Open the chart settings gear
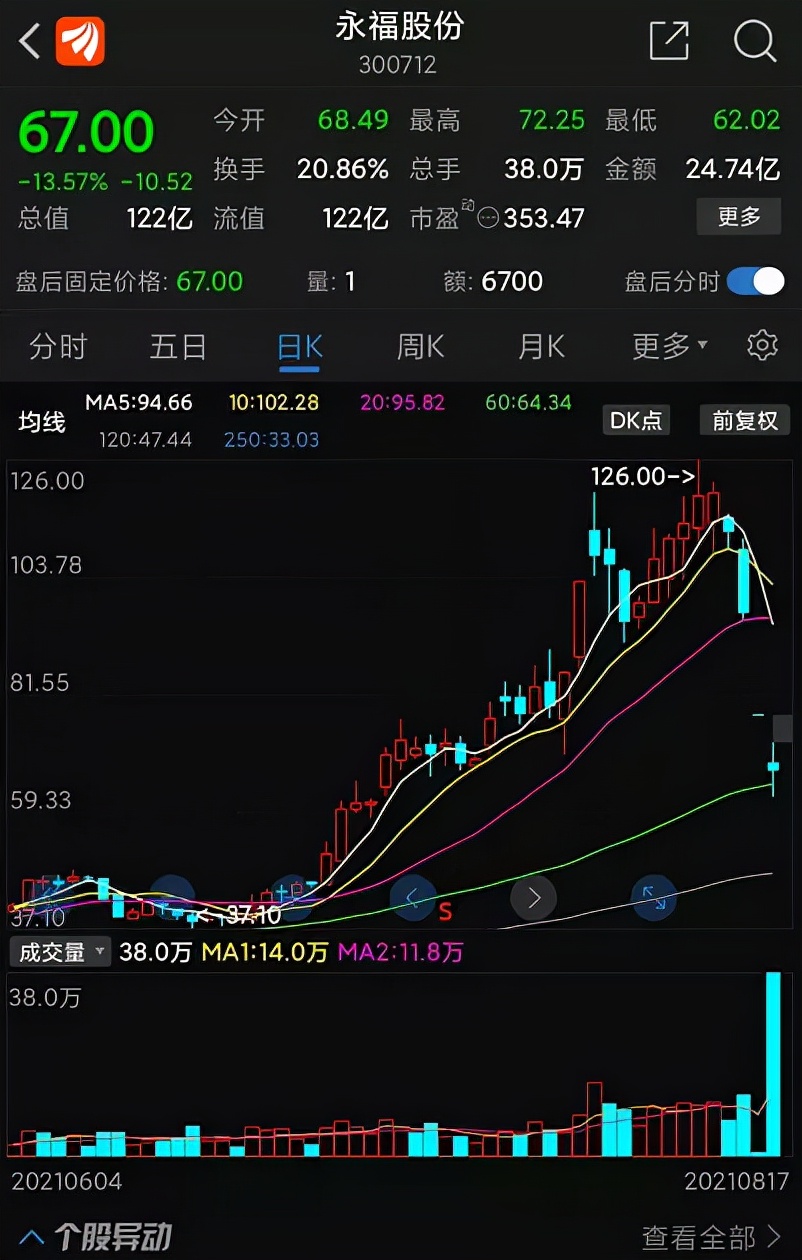Image resolution: width=802 pixels, height=1260 pixels. pyautogui.click(x=762, y=344)
